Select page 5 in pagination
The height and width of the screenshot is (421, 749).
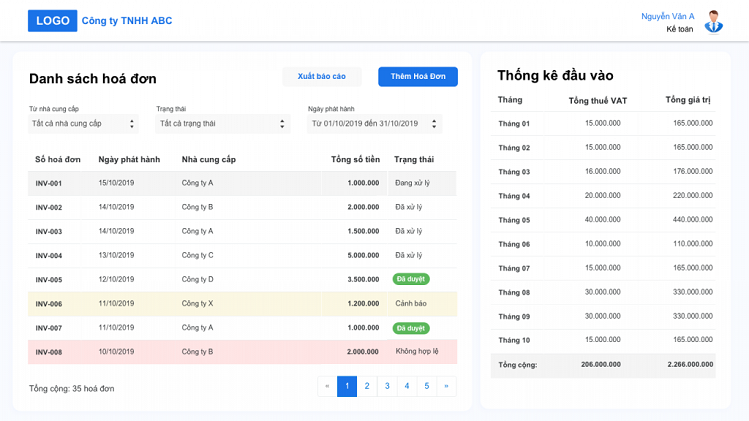click(426, 386)
